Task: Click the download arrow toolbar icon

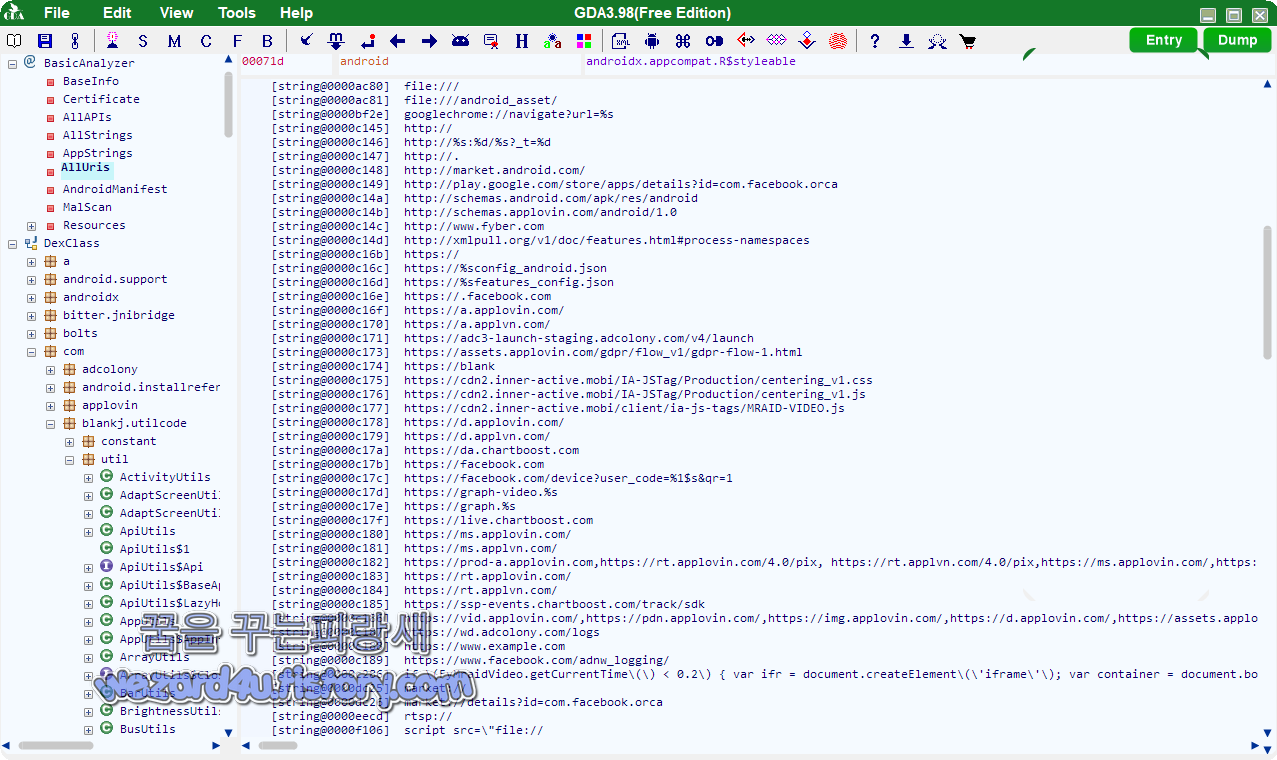Action: pos(906,41)
